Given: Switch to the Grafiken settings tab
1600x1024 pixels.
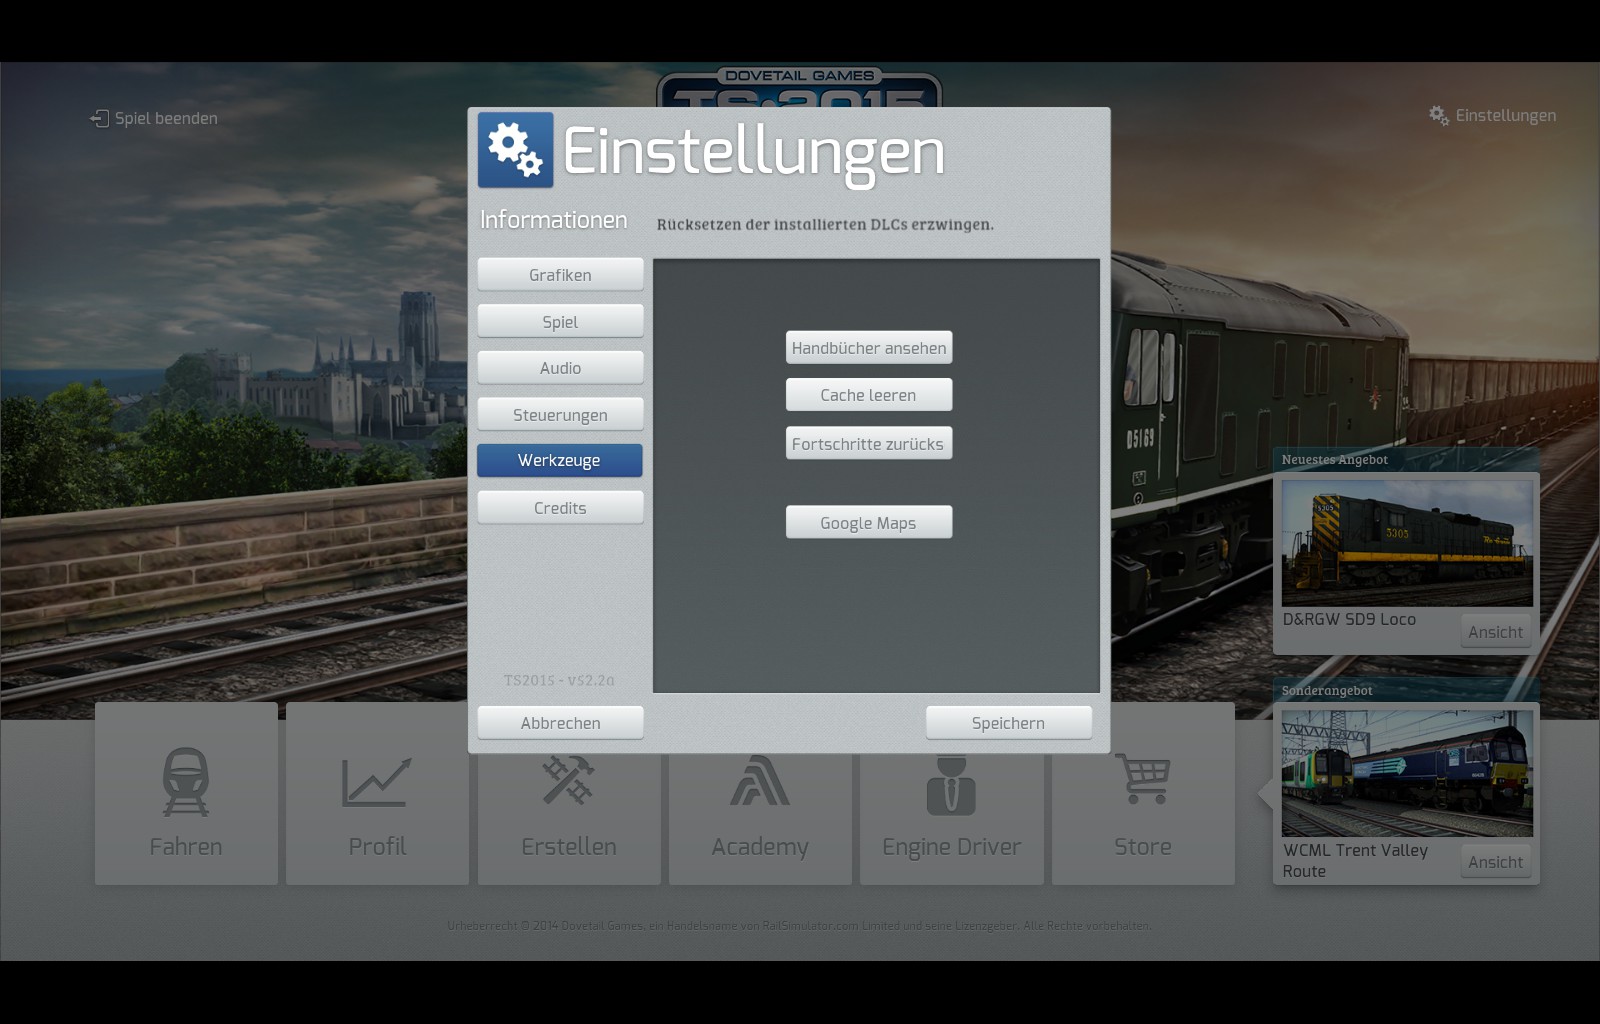Looking at the screenshot, I should [x=560, y=275].
